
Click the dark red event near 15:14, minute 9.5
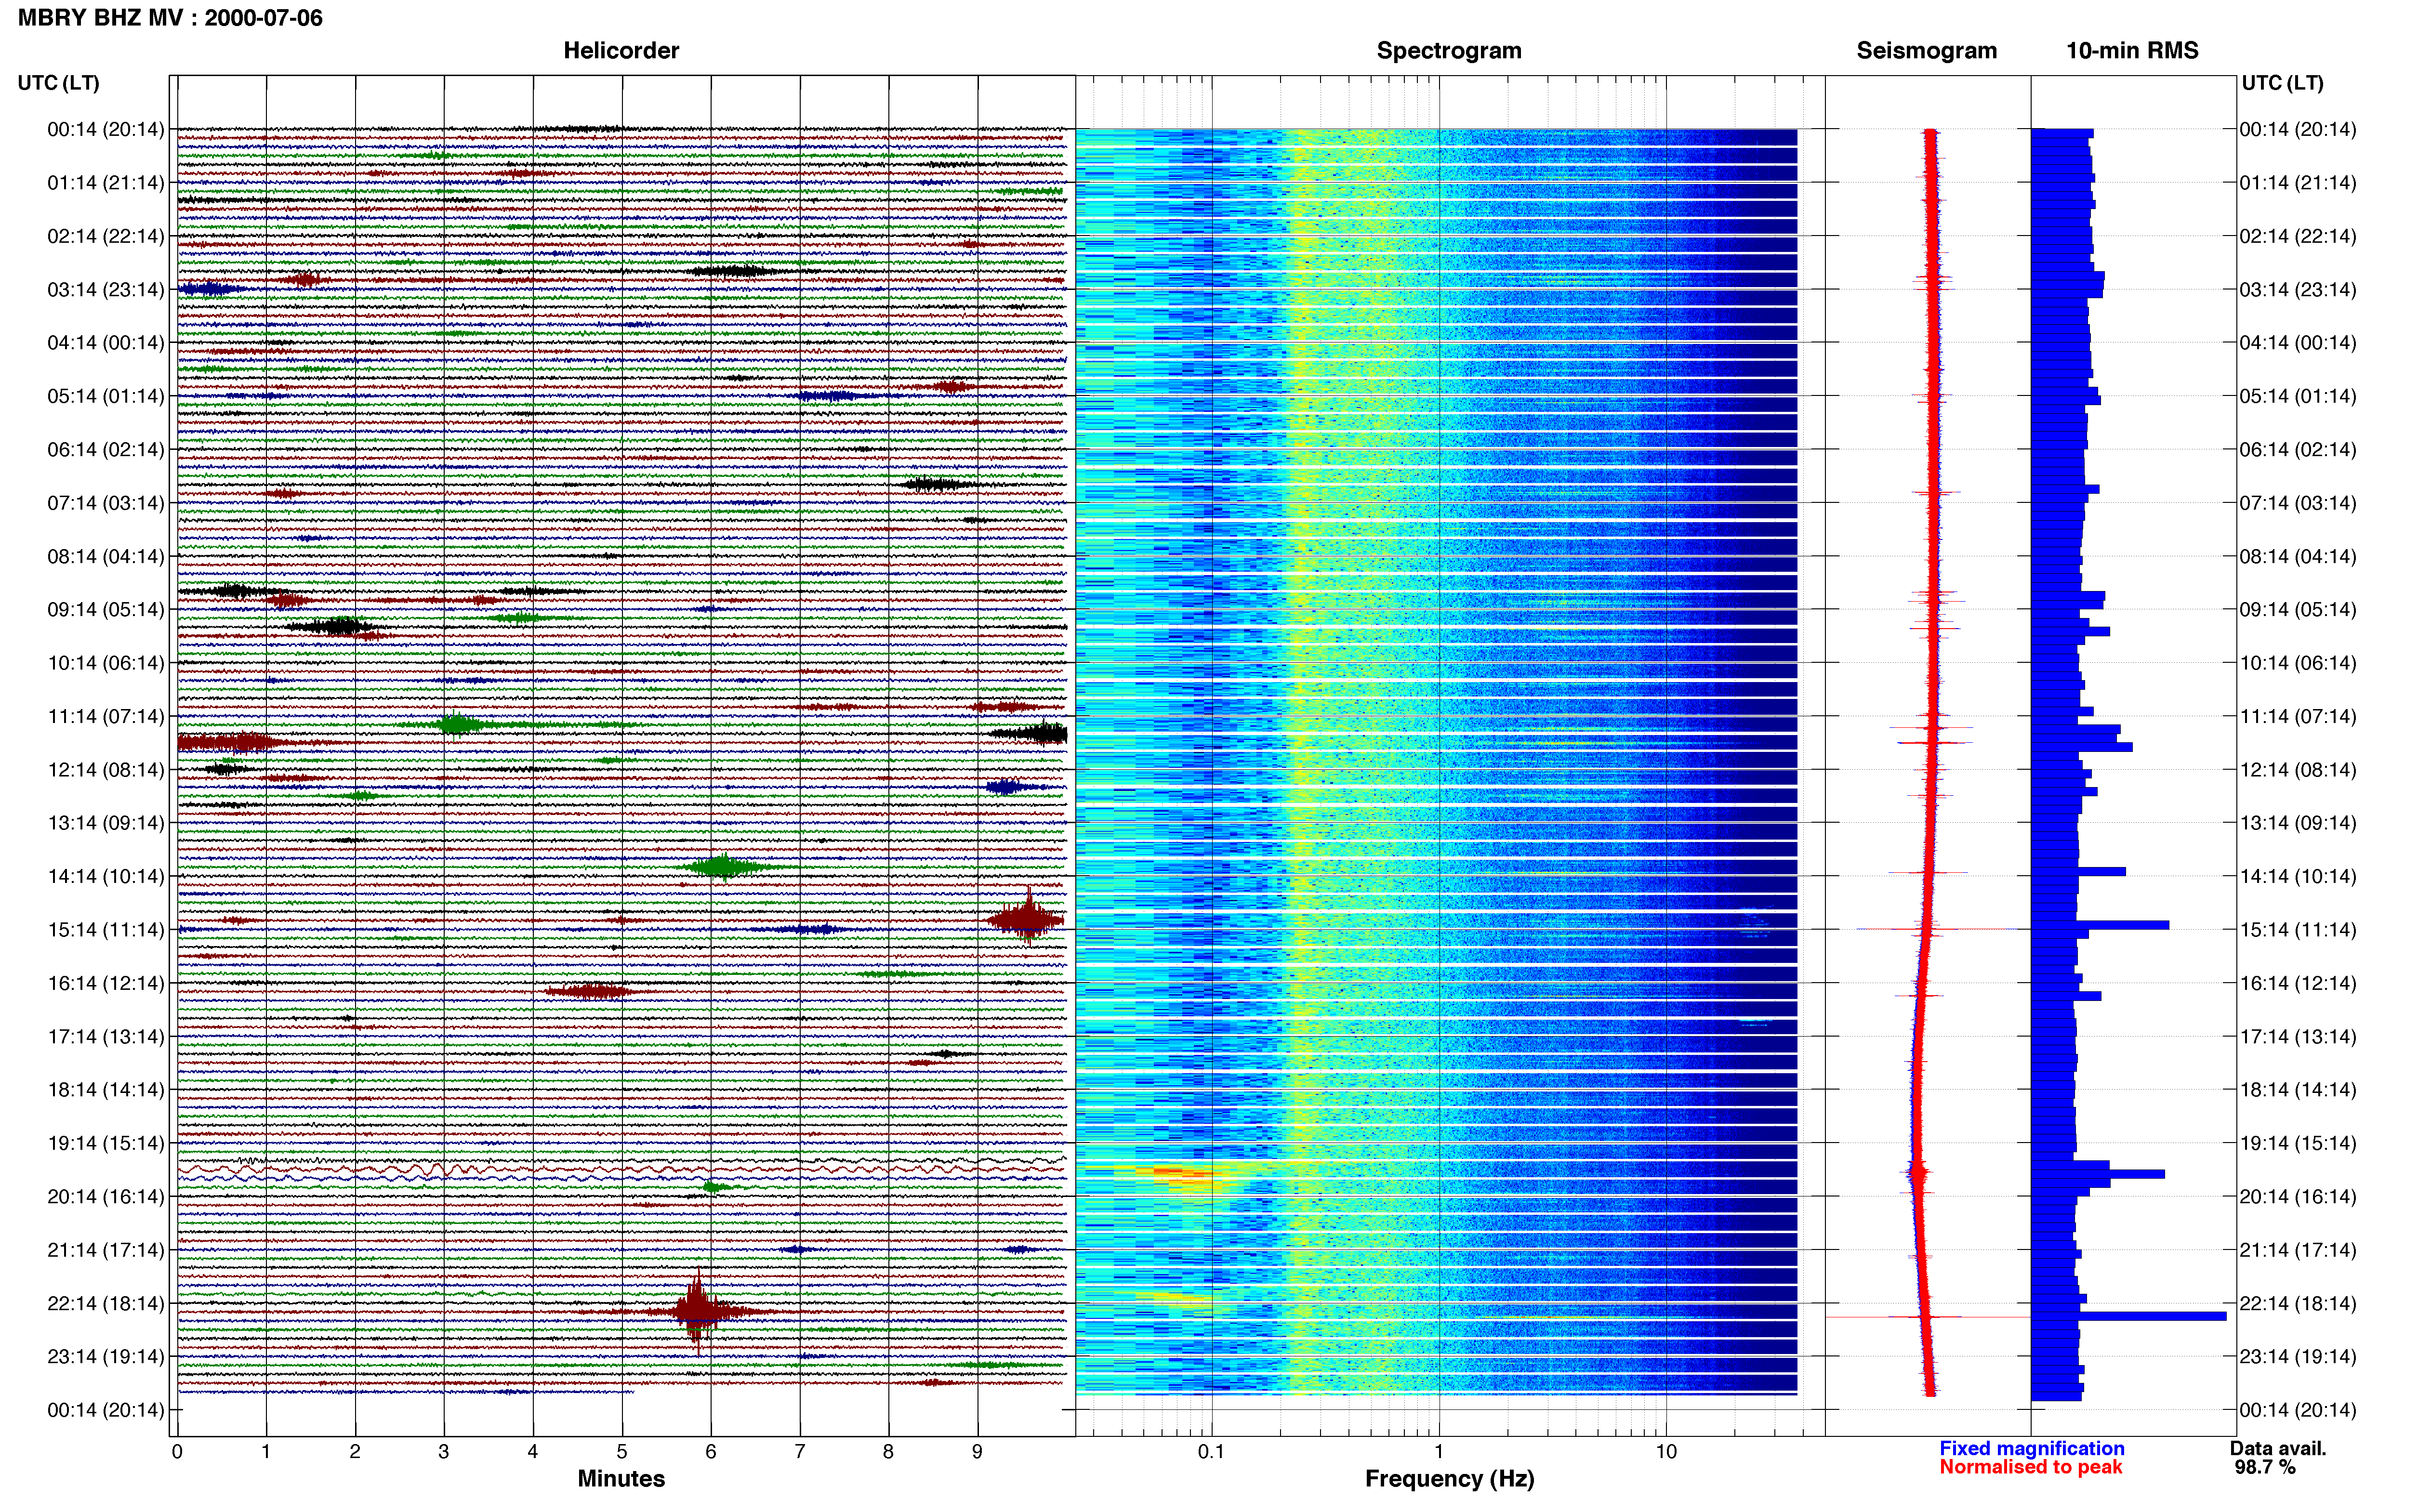pos(1026,919)
